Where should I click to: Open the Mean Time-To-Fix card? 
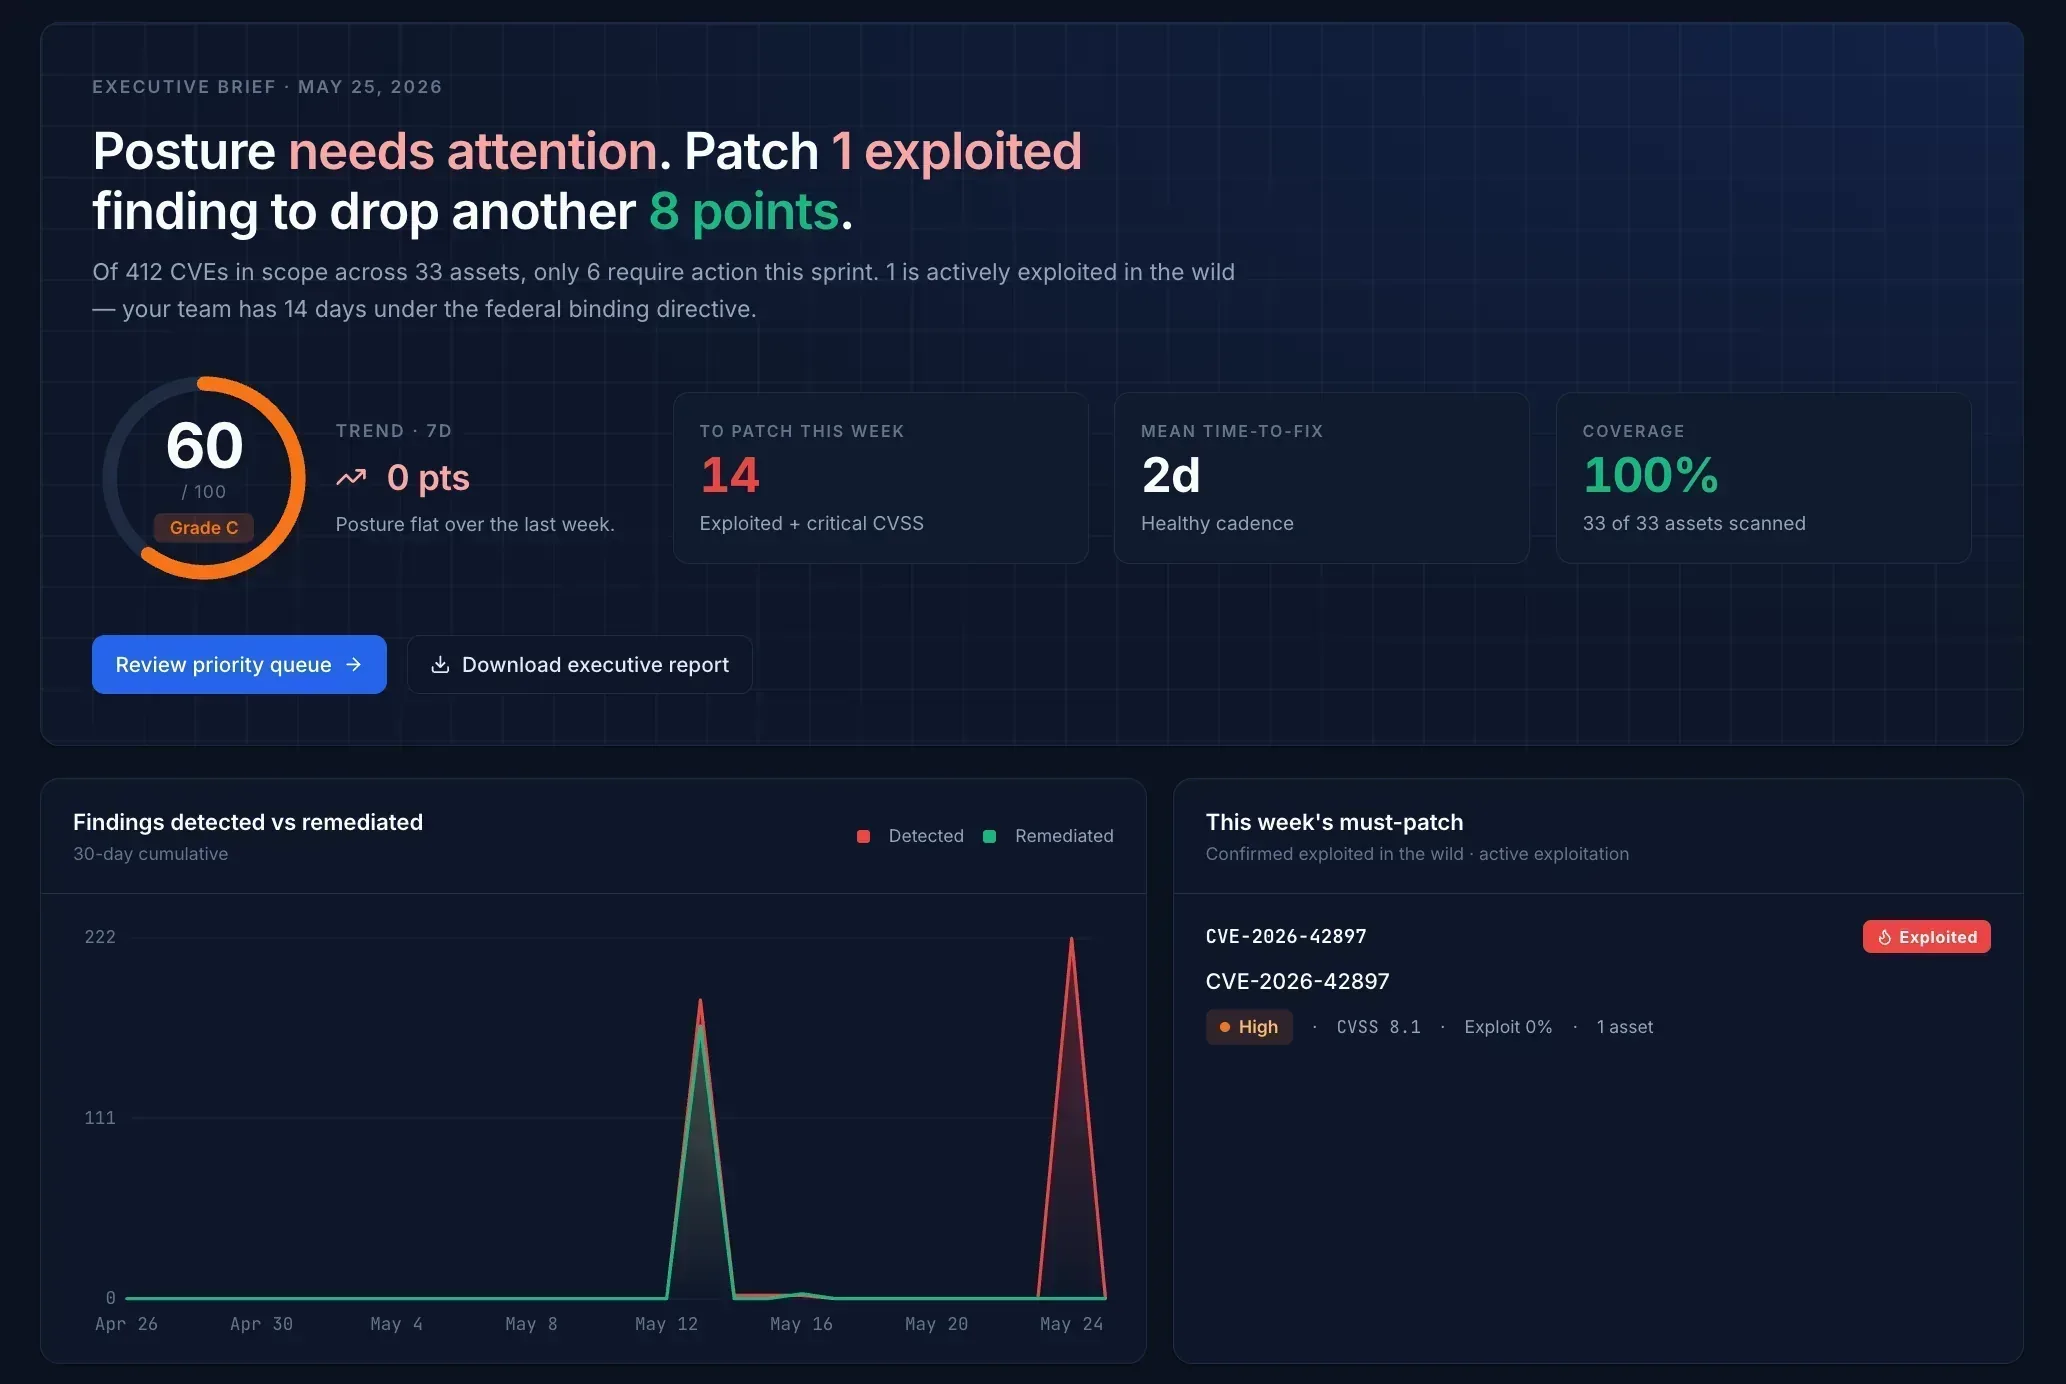click(x=1321, y=478)
